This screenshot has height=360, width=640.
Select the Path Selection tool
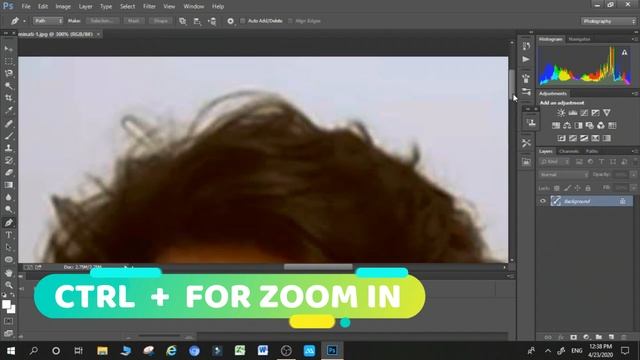point(9,247)
